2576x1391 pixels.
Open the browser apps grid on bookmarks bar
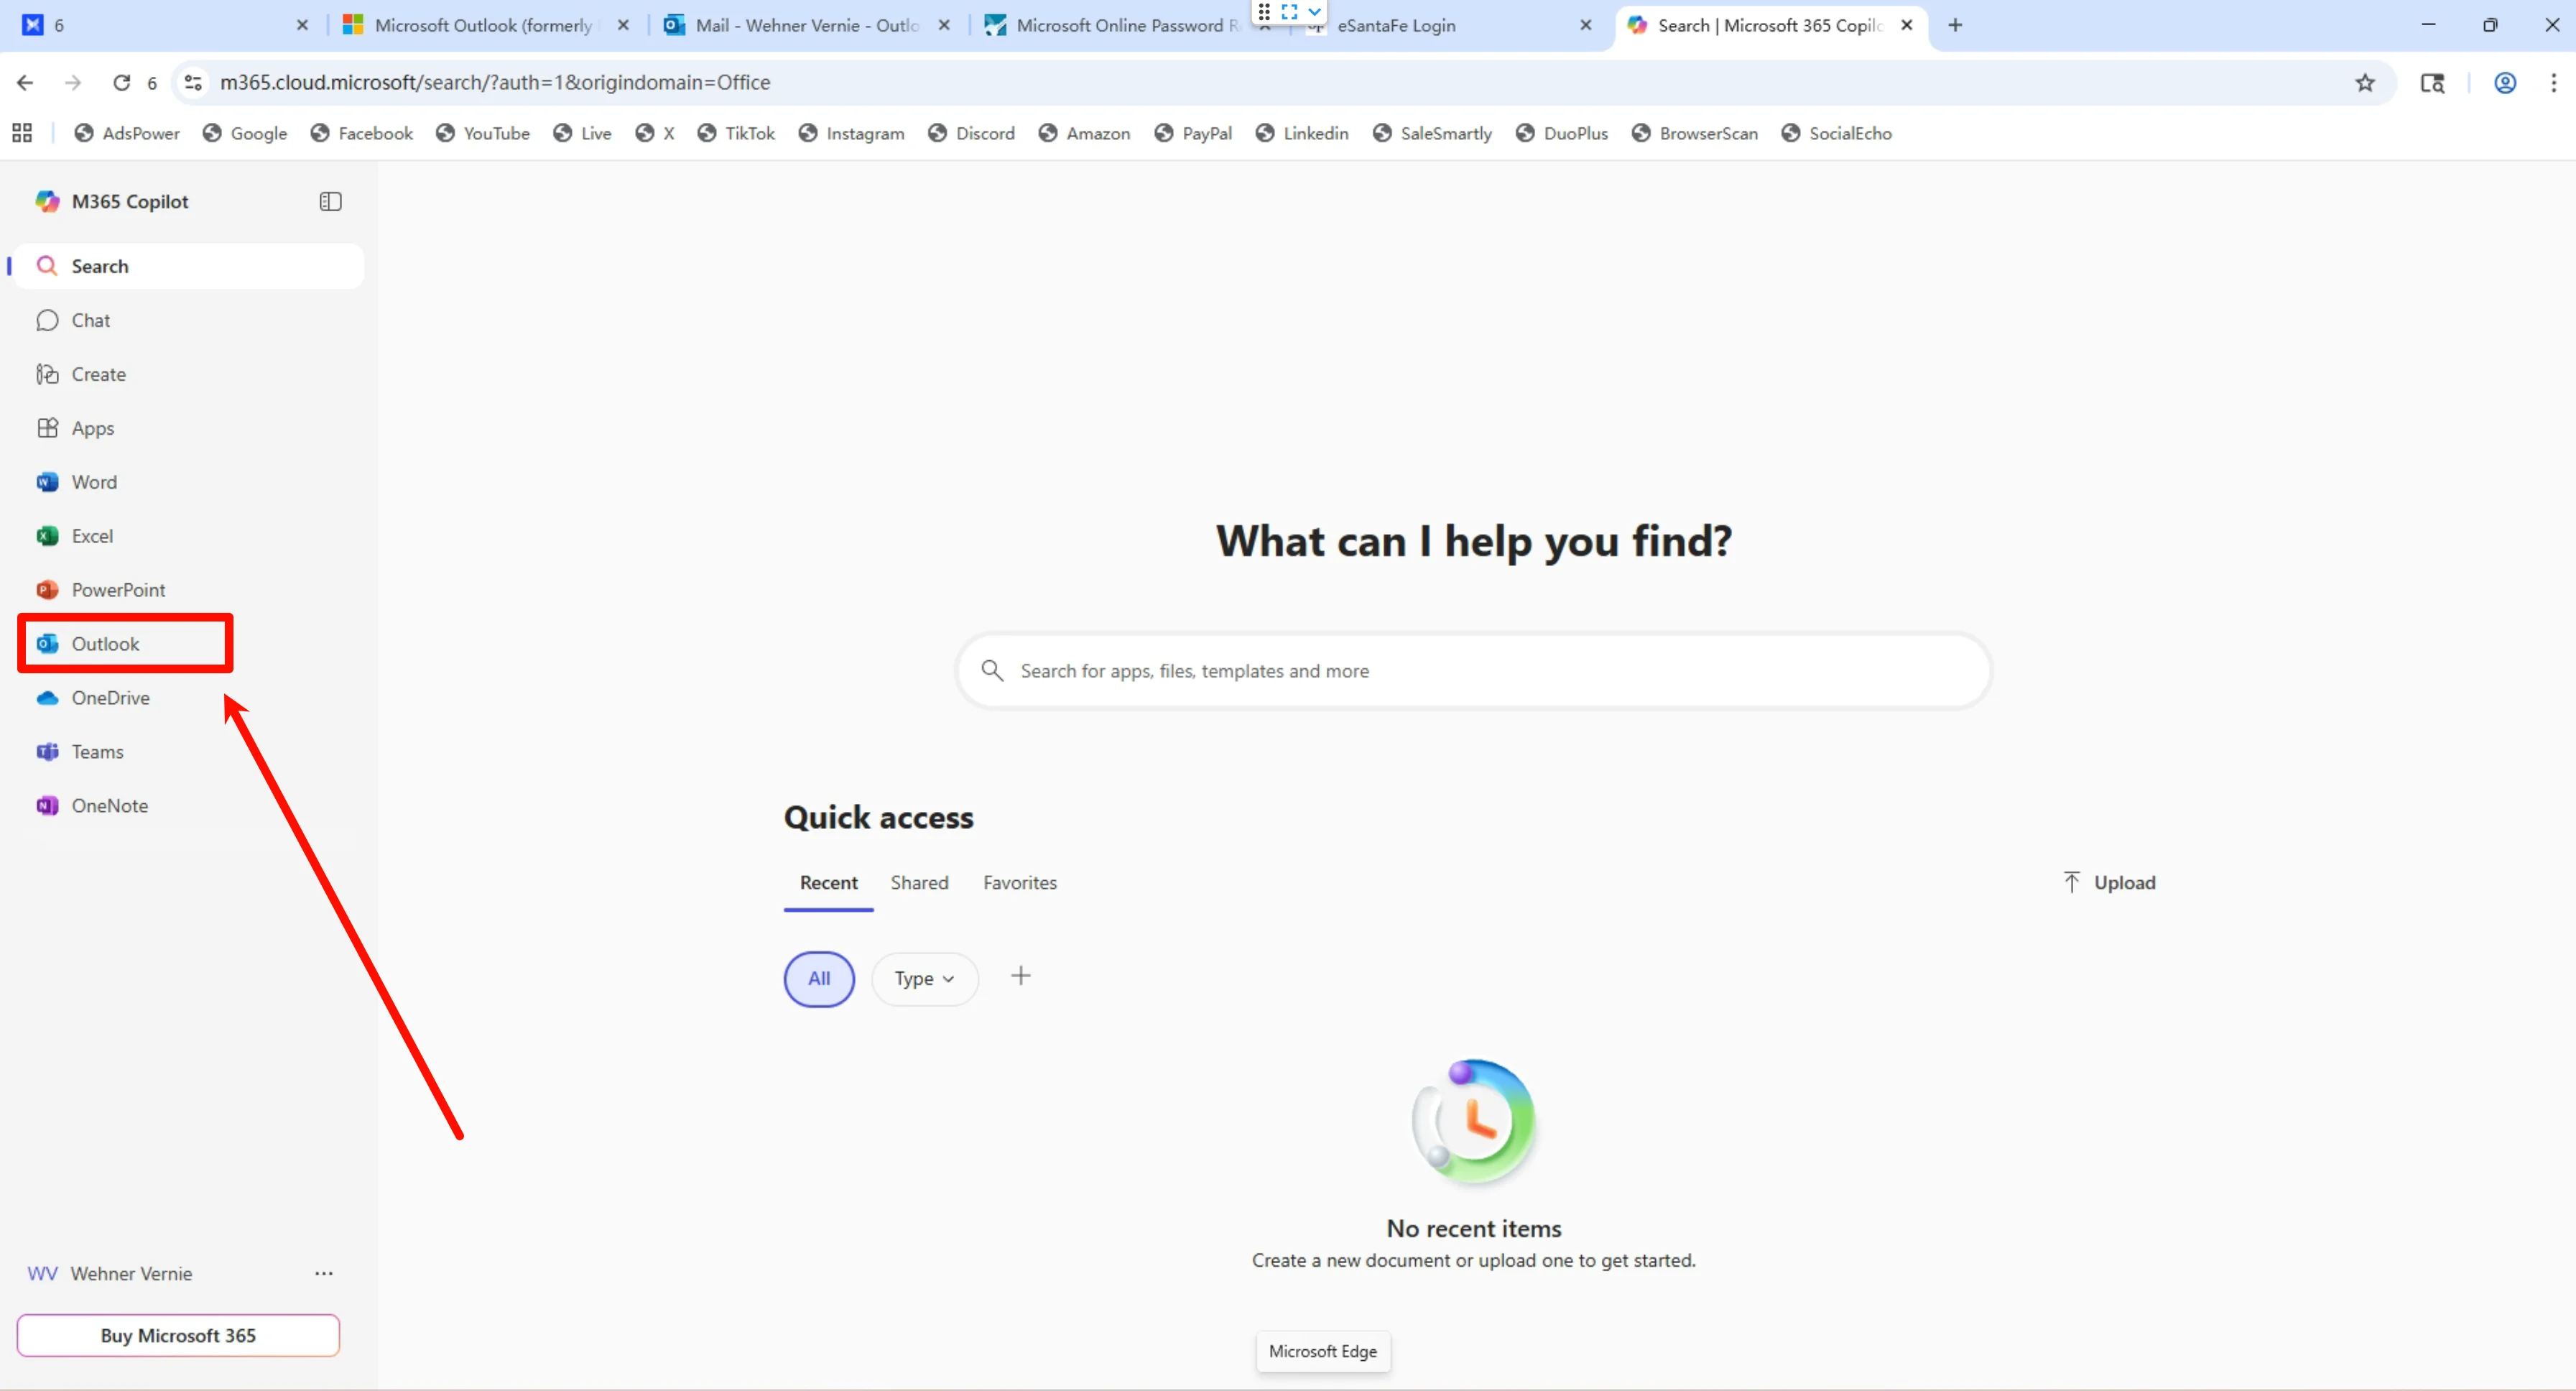[x=22, y=133]
